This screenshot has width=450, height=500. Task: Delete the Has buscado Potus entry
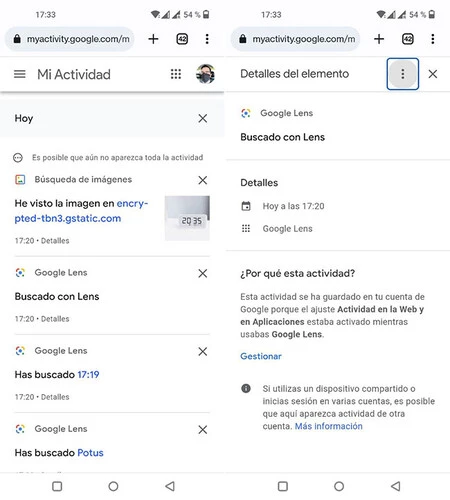(203, 430)
